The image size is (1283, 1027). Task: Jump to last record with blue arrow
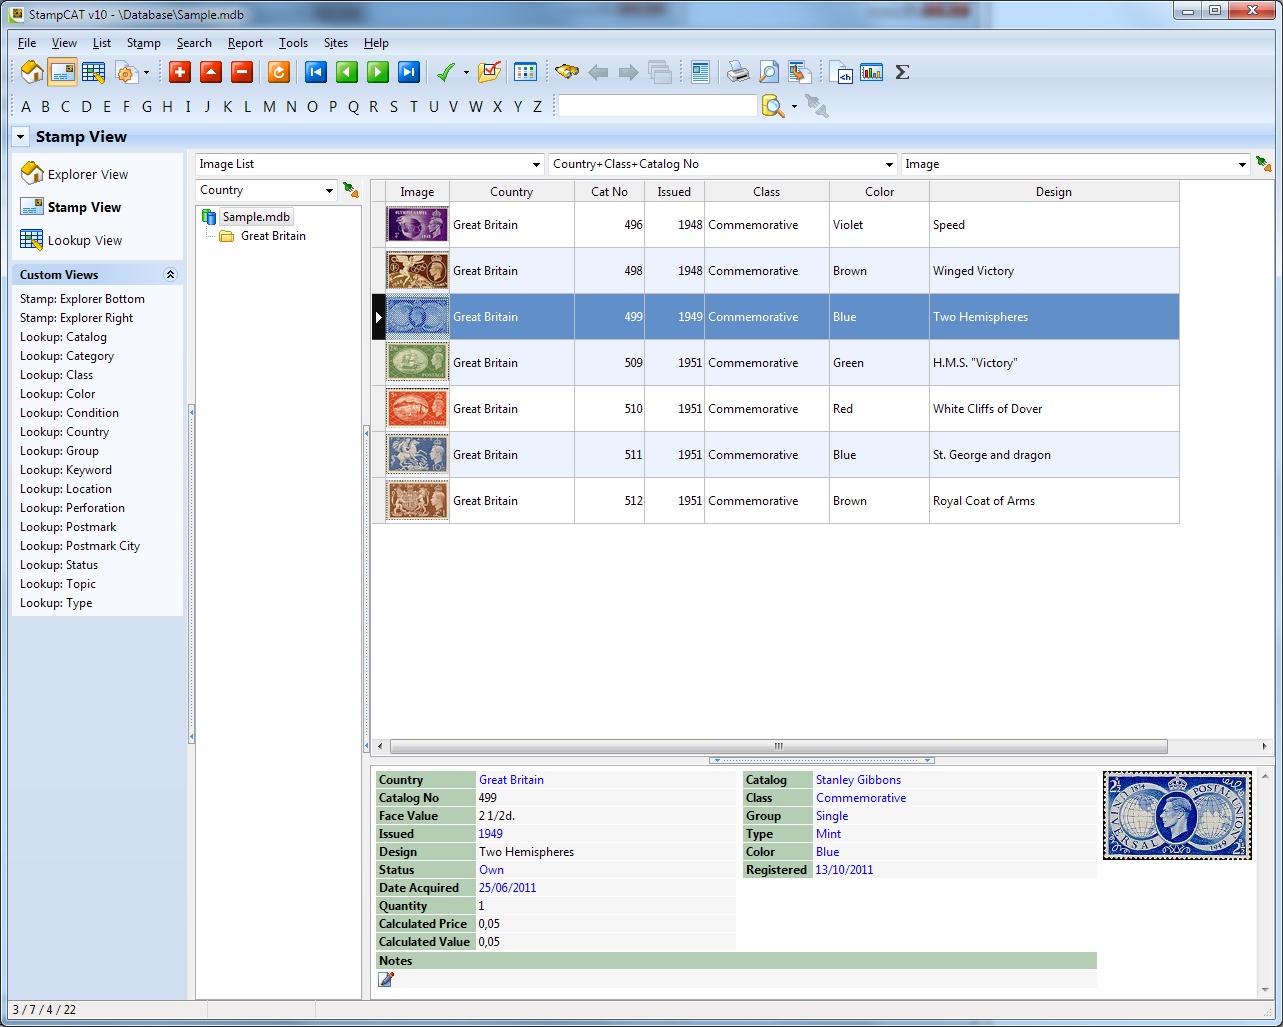(x=408, y=72)
